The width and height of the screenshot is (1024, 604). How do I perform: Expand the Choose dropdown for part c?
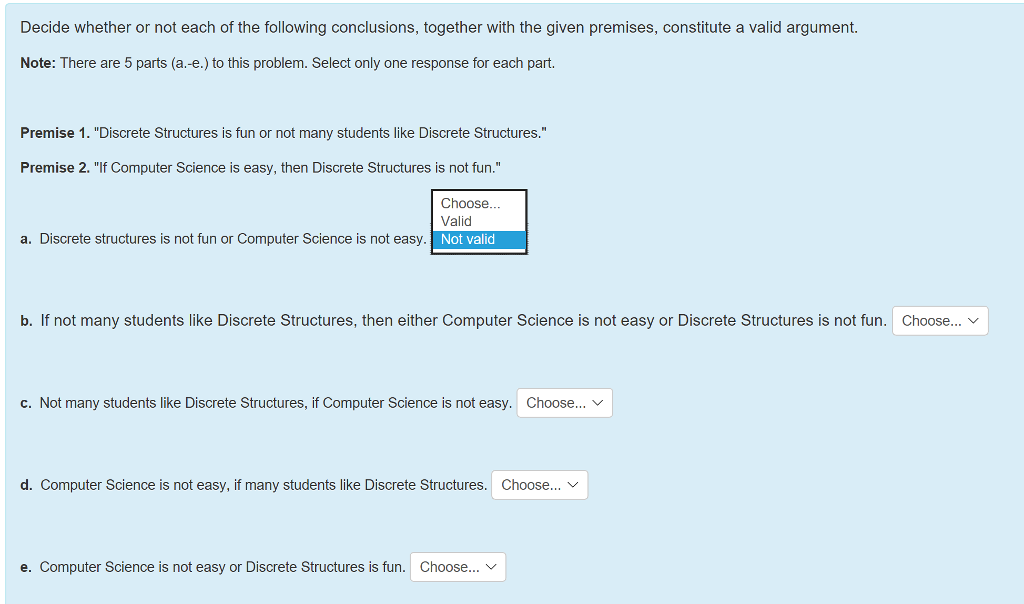click(564, 403)
